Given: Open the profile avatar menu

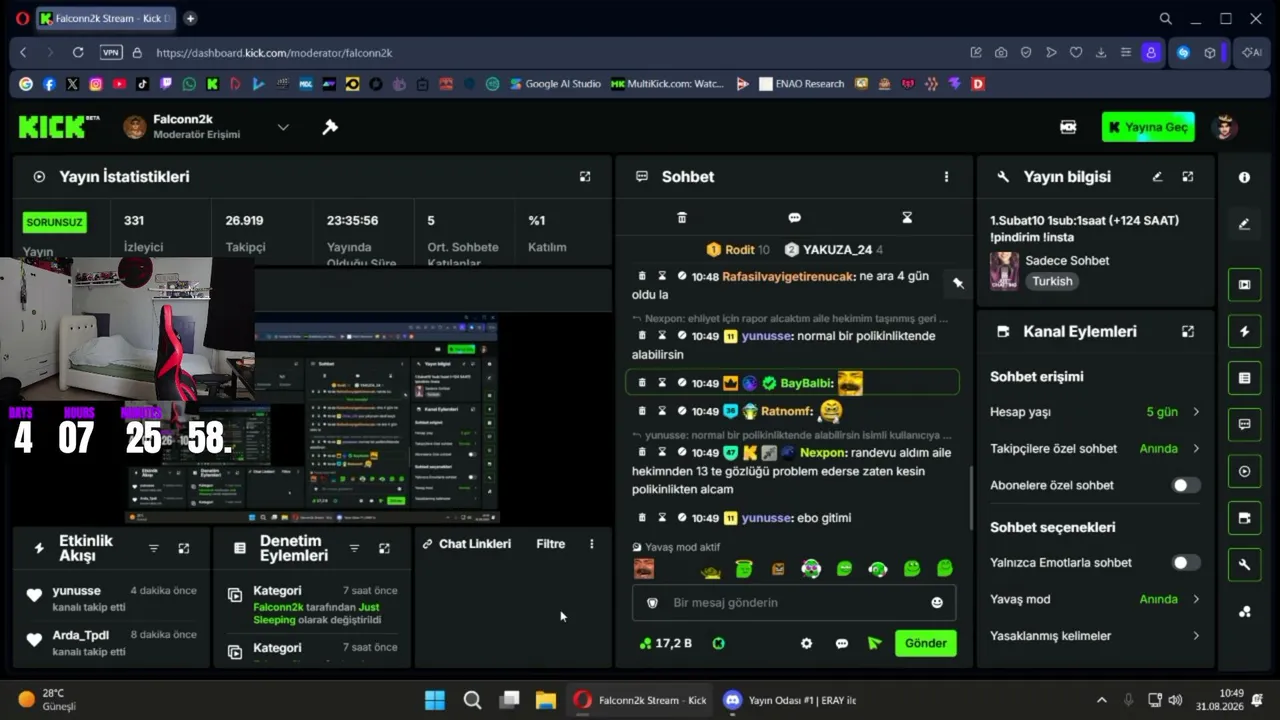Looking at the screenshot, I should point(1224,127).
